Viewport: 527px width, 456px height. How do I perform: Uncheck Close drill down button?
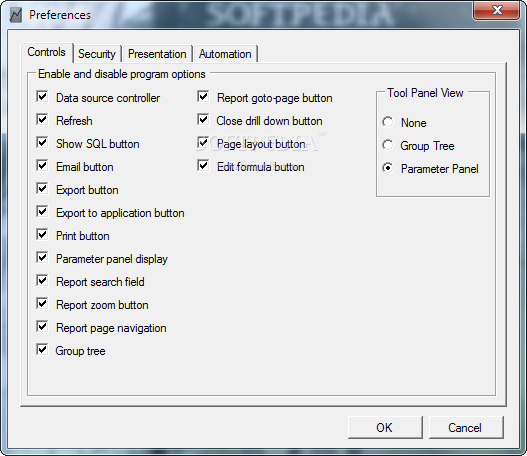pyautogui.click(x=203, y=119)
